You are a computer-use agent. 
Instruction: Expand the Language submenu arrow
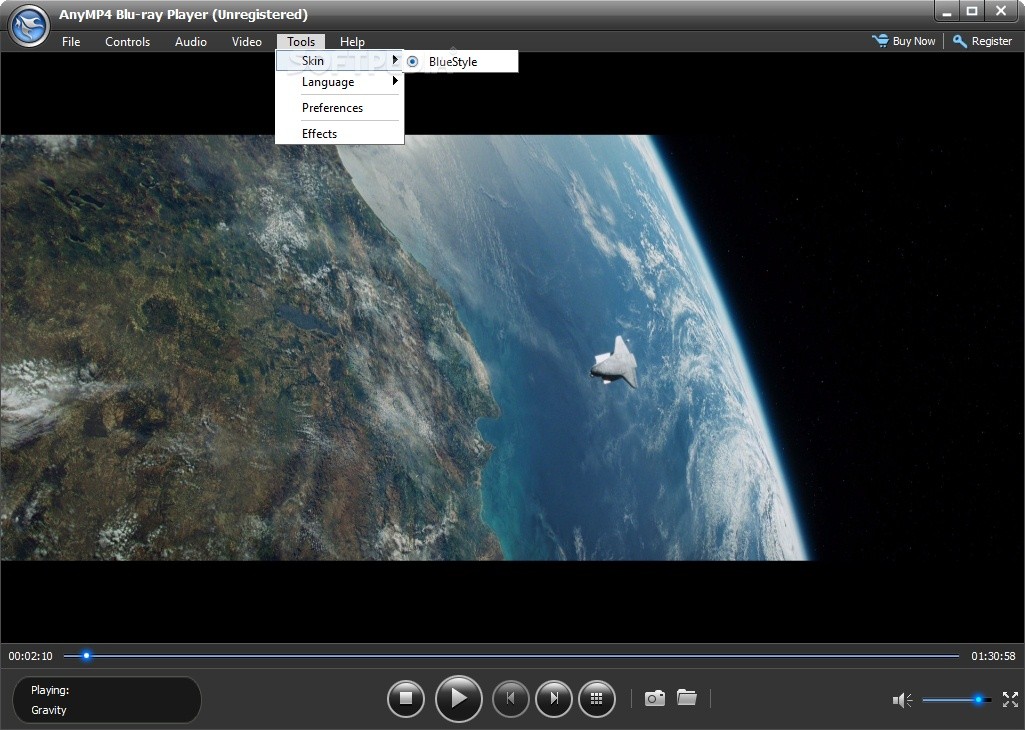coord(395,81)
